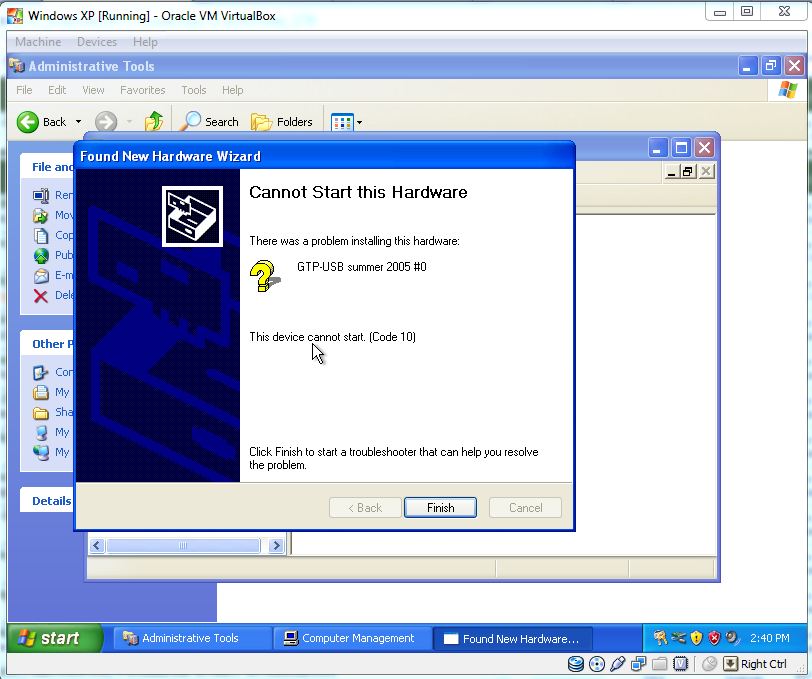
Task: Open the Devices menu in VirtualBox
Action: pyautogui.click(x=97, y=42)
